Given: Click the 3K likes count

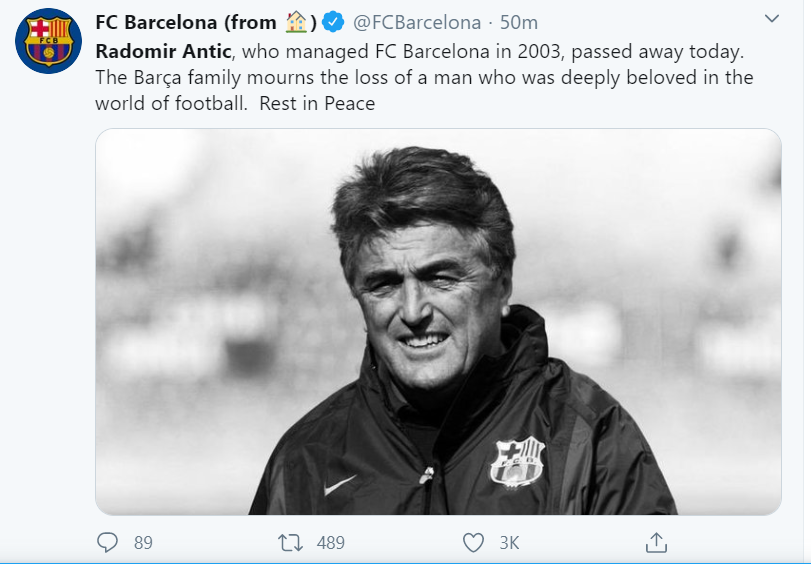Looking at the screenshot, I should [x=509, y=543].
